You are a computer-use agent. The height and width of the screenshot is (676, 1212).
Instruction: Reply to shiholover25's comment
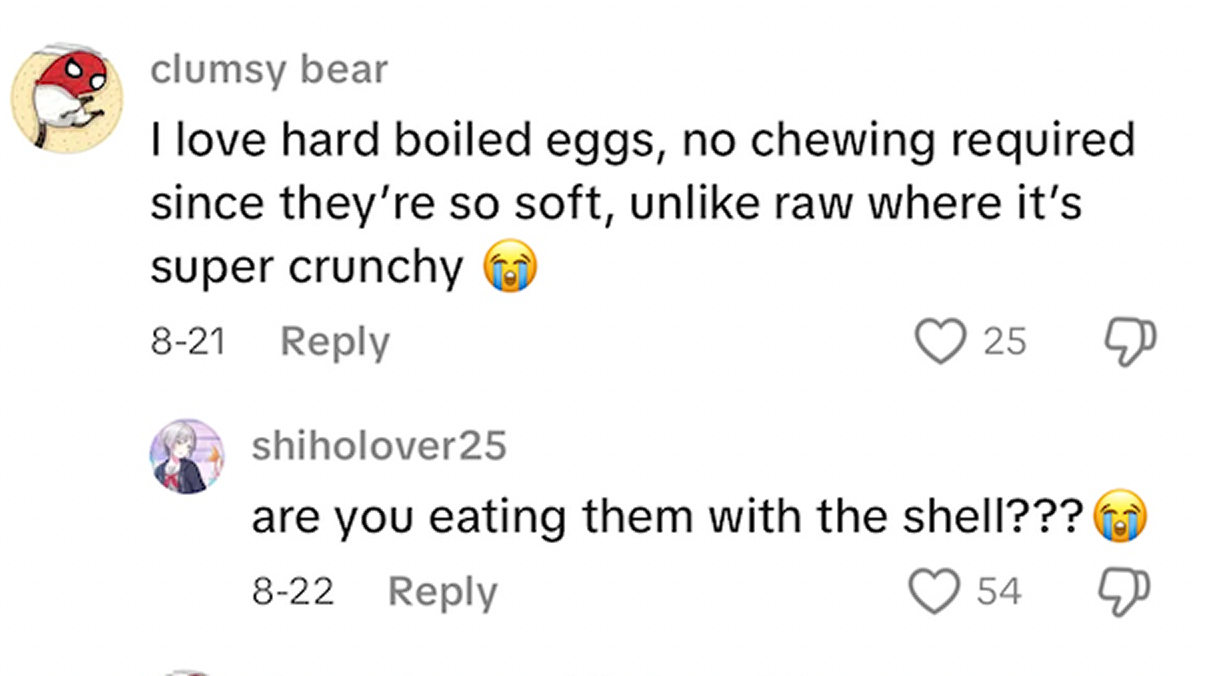(441, 592)
